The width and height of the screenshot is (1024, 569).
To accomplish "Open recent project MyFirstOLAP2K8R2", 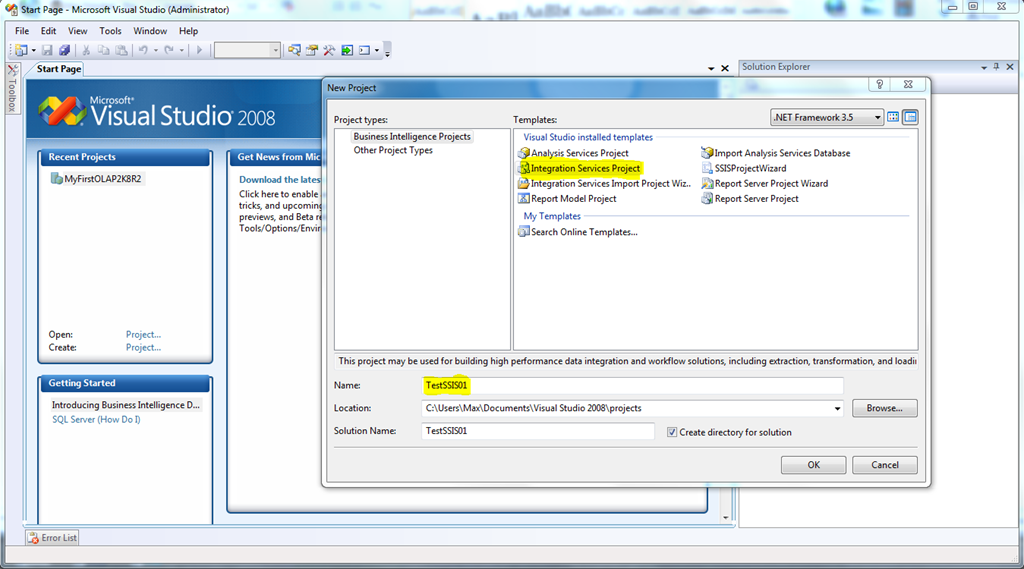I will pos(97,178).
